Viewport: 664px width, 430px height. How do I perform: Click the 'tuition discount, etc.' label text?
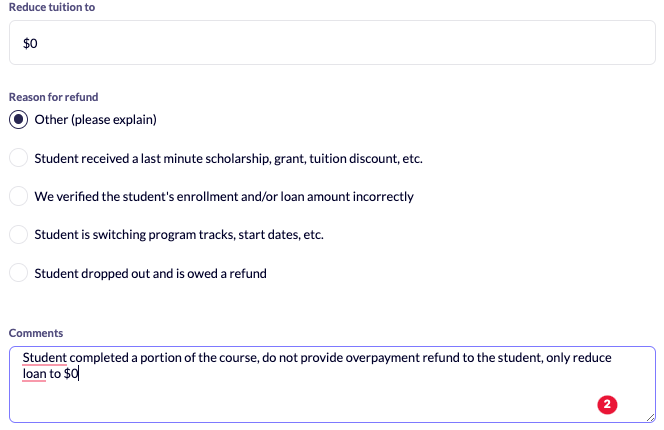pyautogui.click(x=366, y=158)
